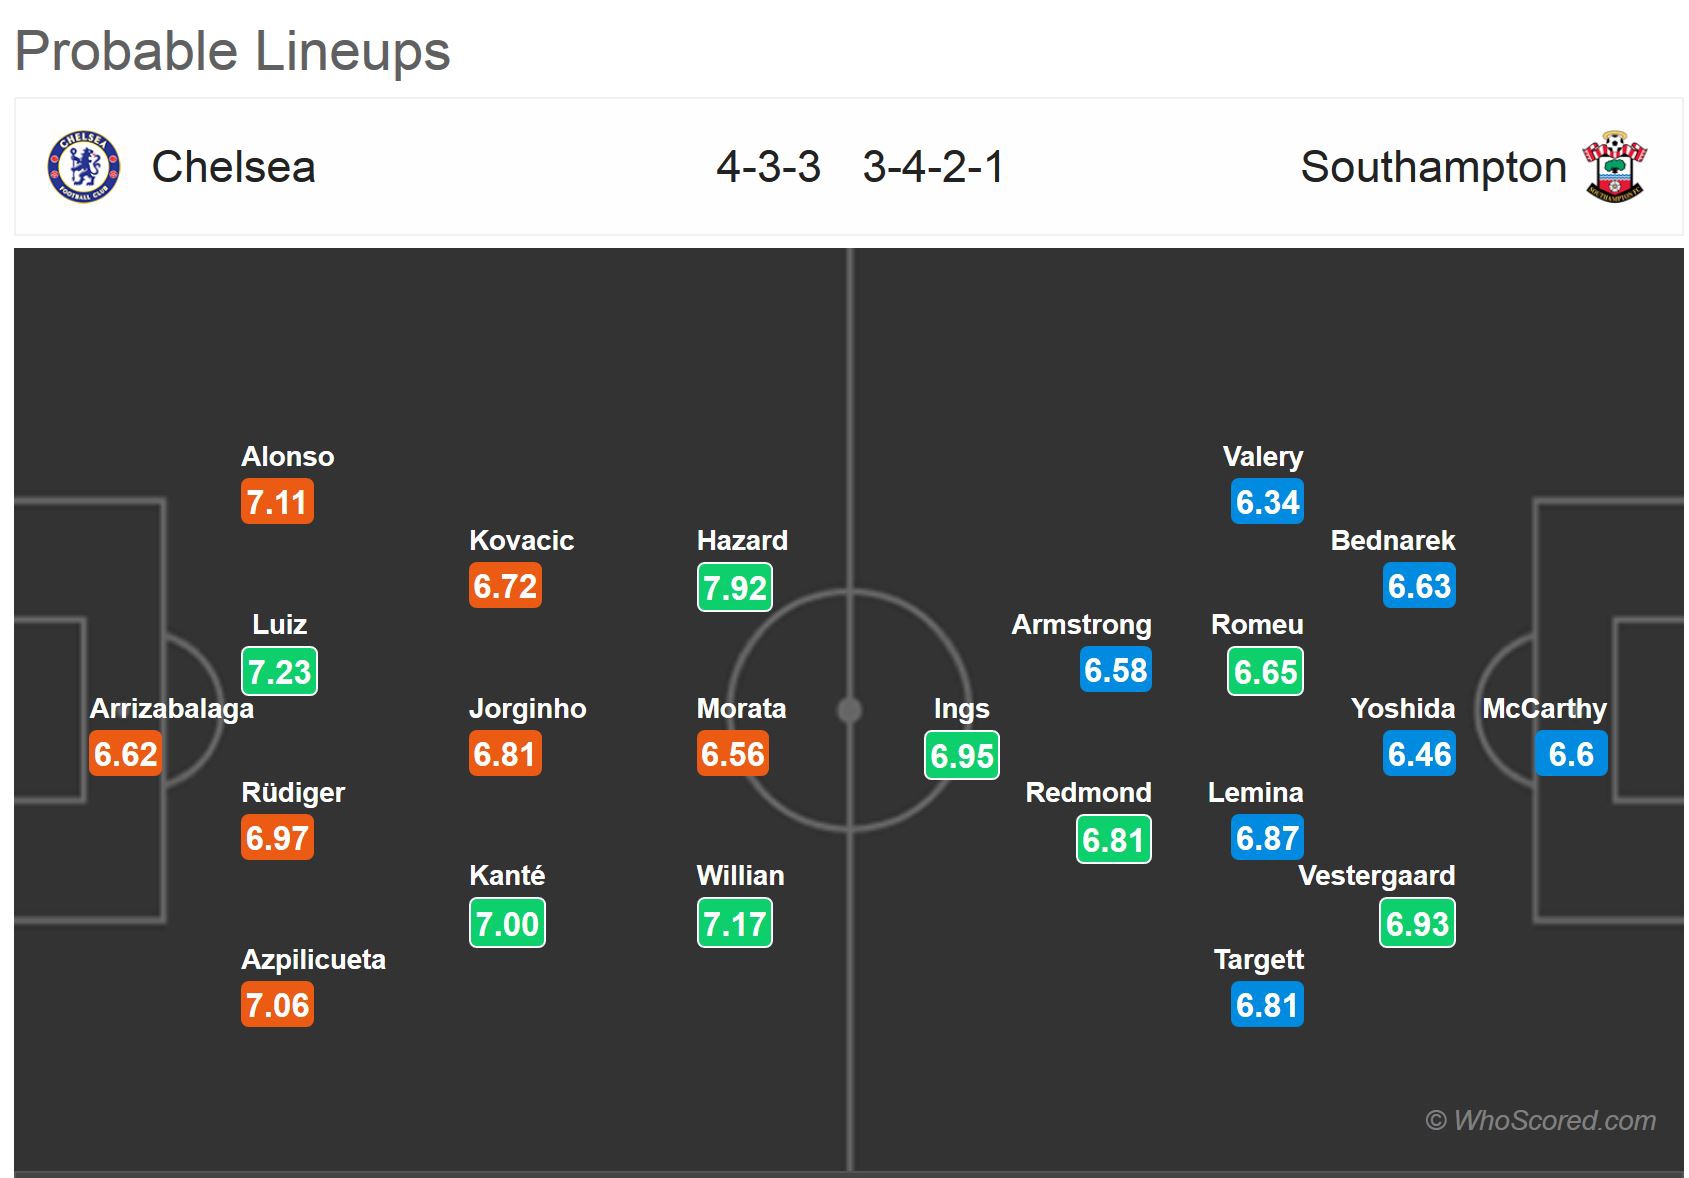Select the Southampton 3-4-2-1 formation text

[x=933, y=167]
